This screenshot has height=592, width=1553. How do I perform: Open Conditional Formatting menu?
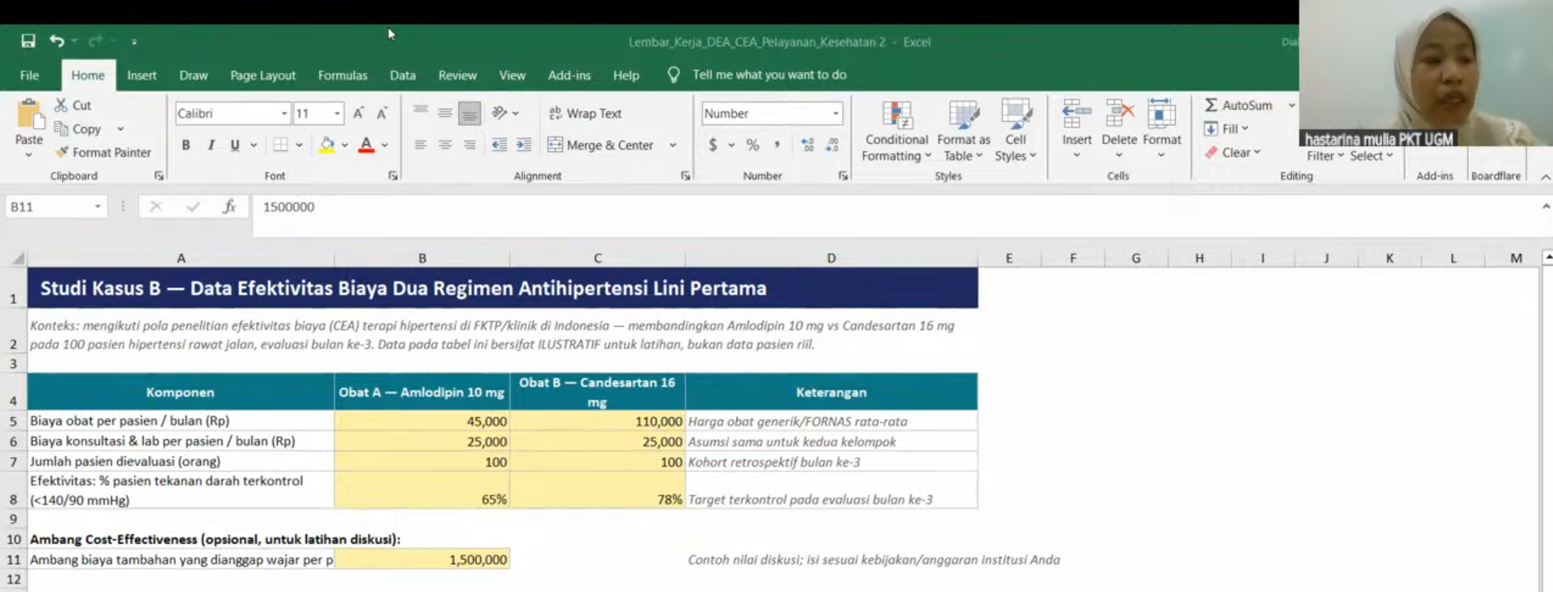897,131
